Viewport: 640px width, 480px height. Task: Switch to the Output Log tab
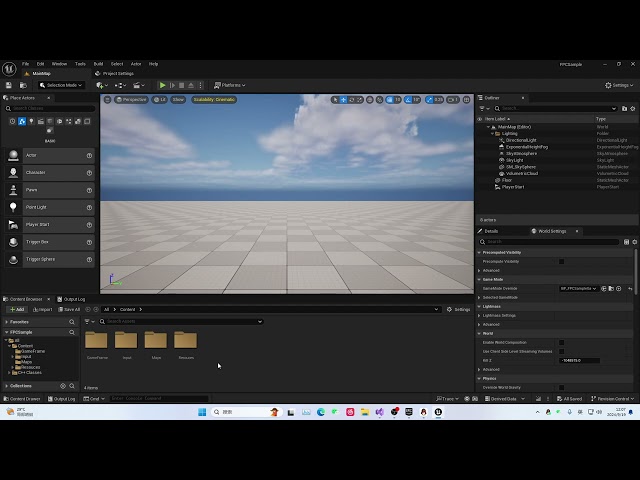(x=71, y=299)
